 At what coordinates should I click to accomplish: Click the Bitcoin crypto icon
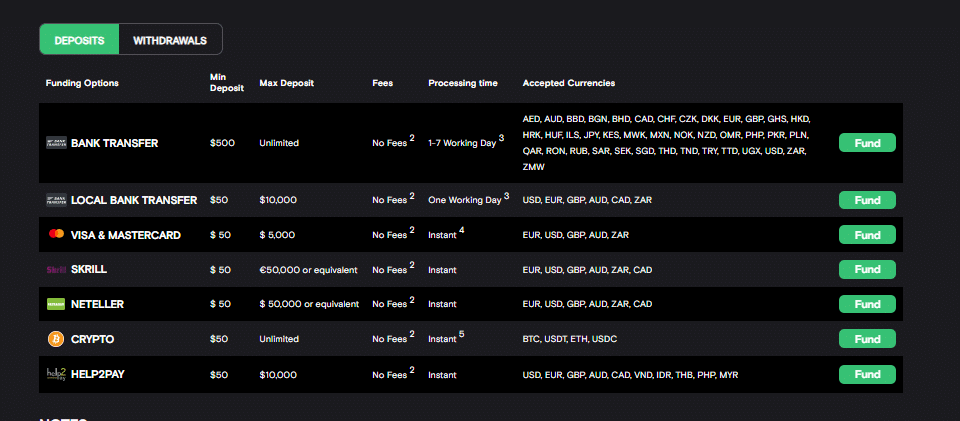[56, 339]
